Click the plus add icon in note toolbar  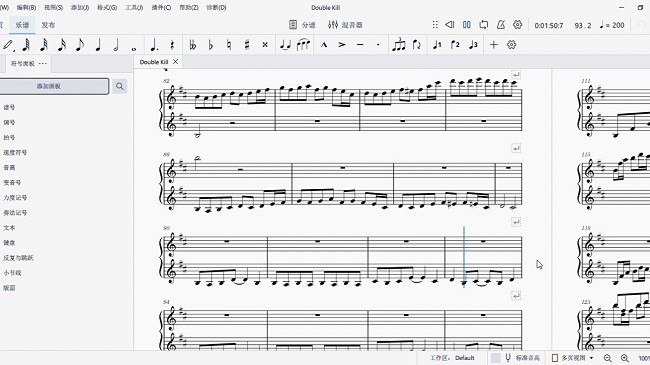click(493, 45)
